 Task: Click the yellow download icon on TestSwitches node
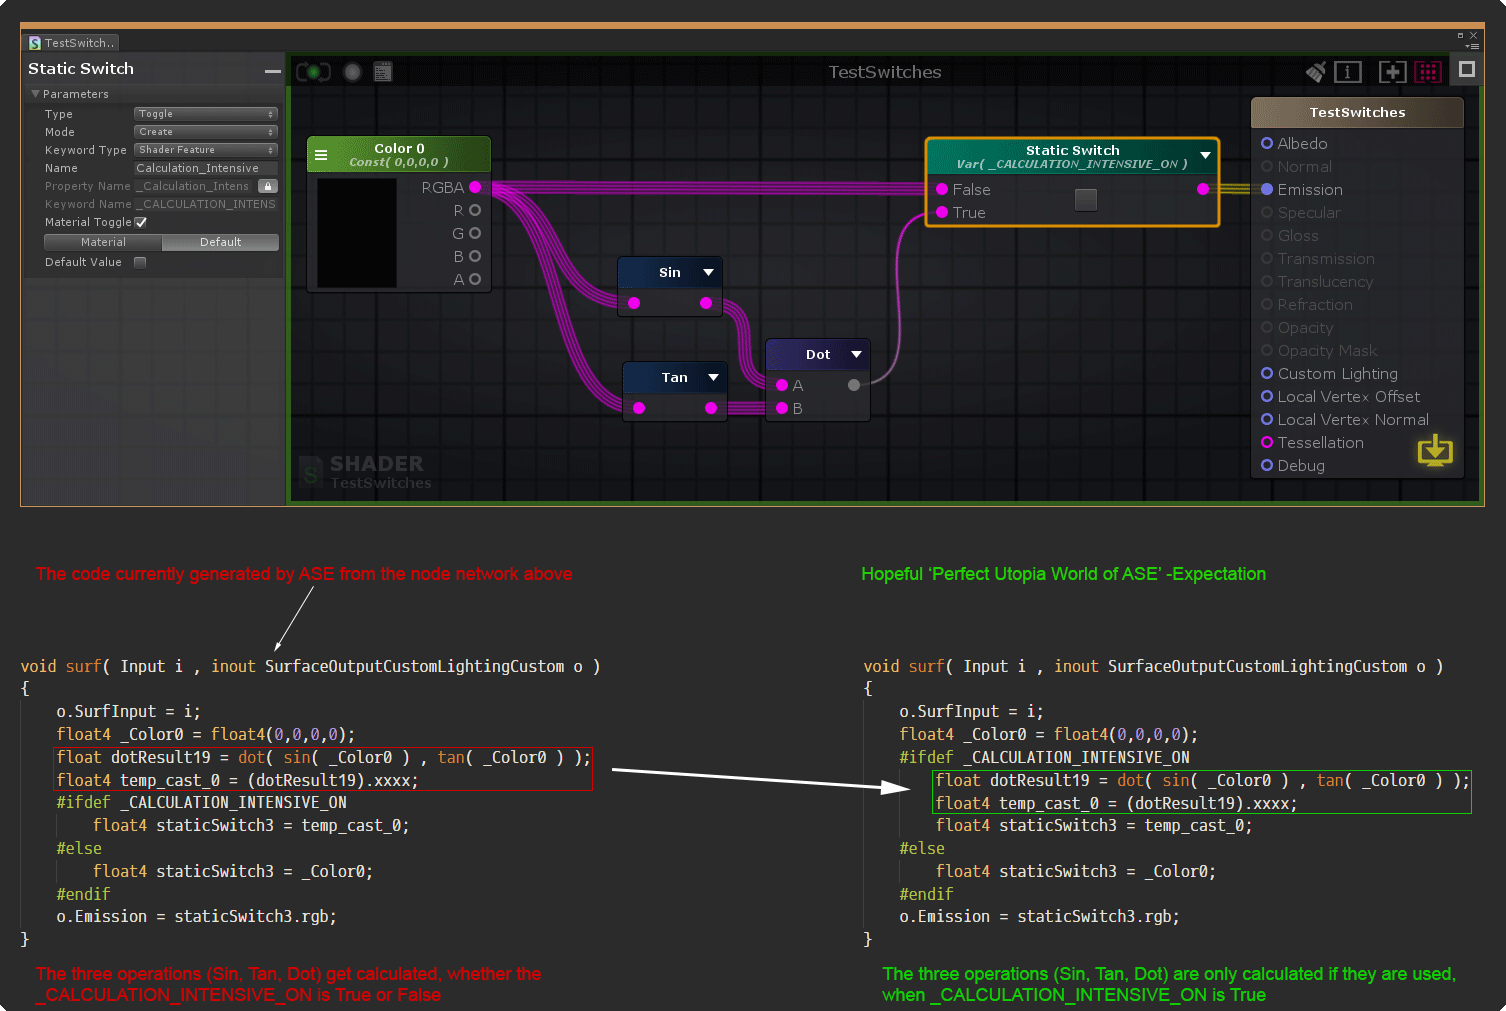[x=1435, y=450]
